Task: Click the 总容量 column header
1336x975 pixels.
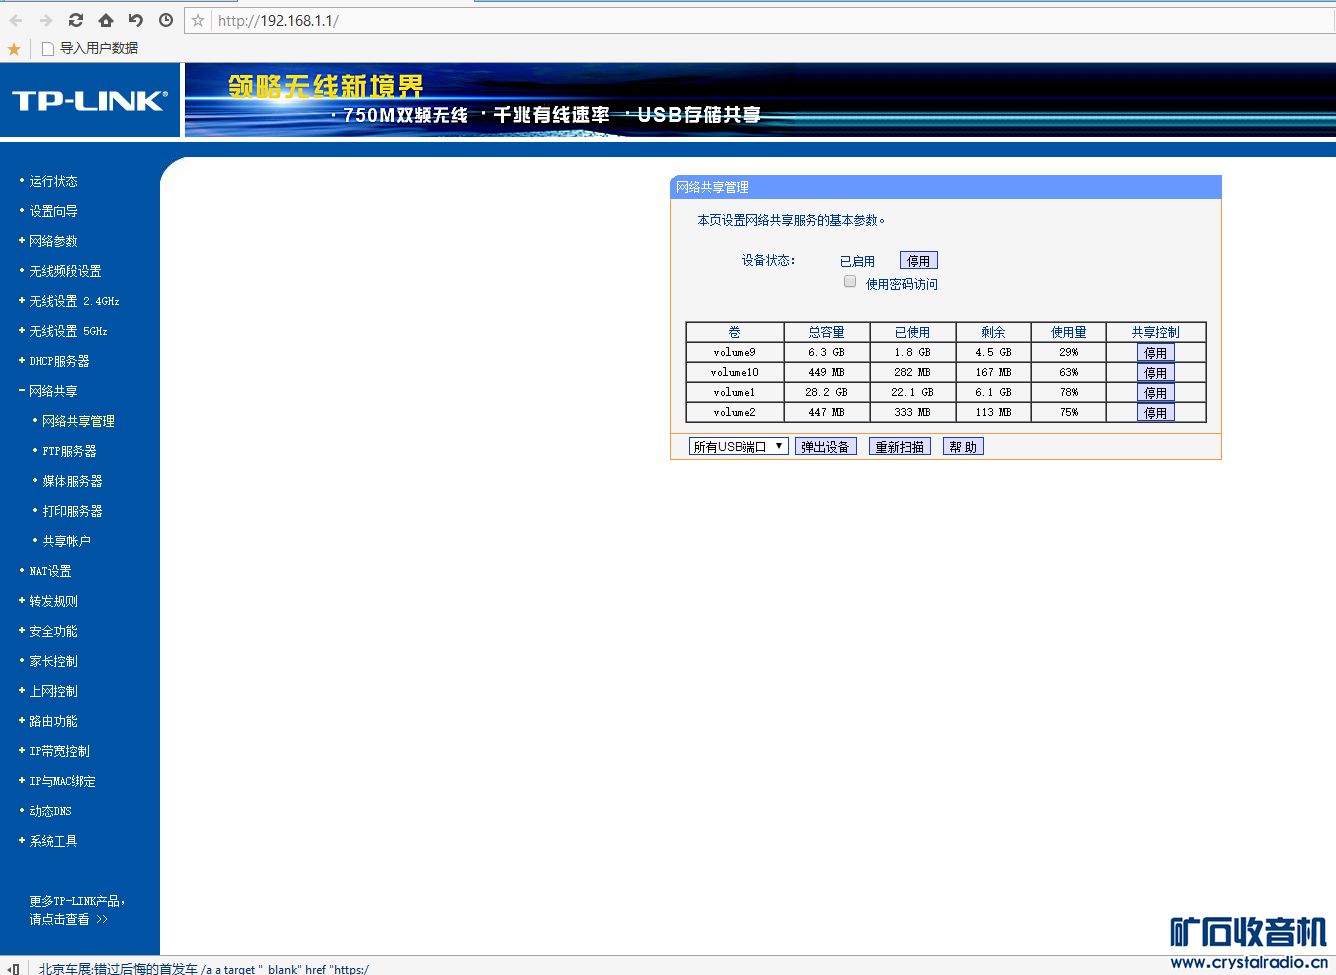Action: click(826, 332)
